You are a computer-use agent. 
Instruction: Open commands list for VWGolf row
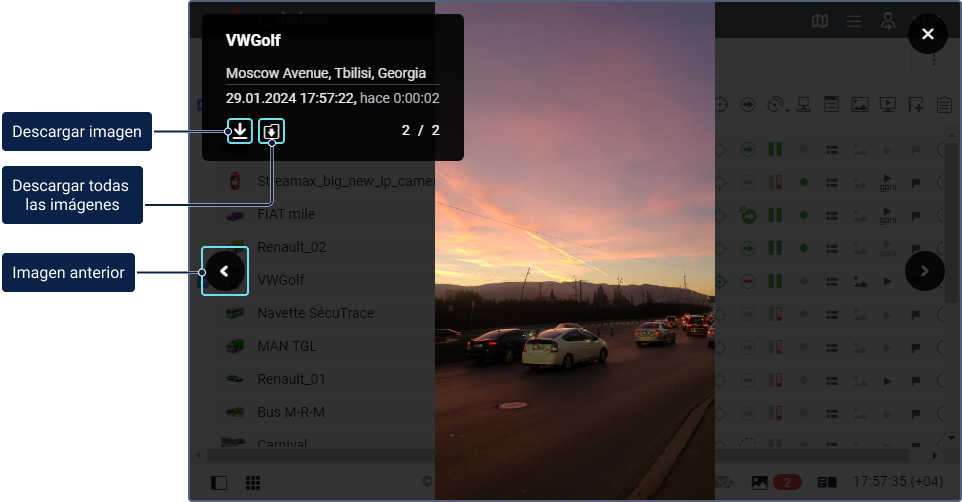coord(832,282)
